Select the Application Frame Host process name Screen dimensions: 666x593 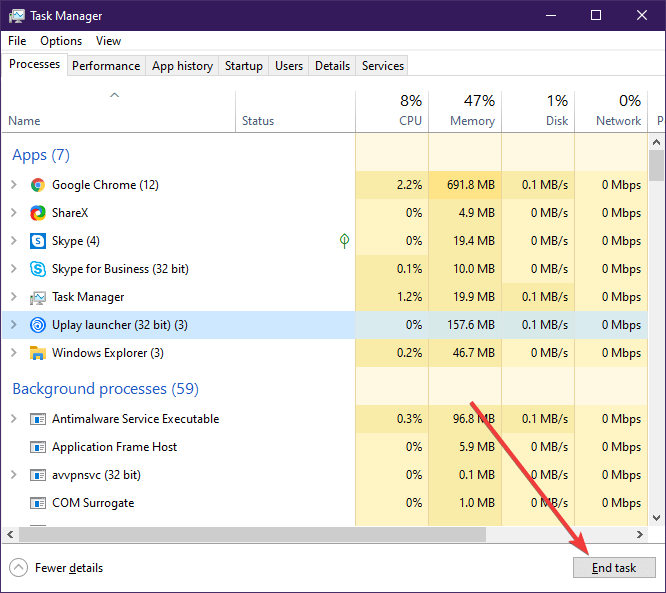114,447
